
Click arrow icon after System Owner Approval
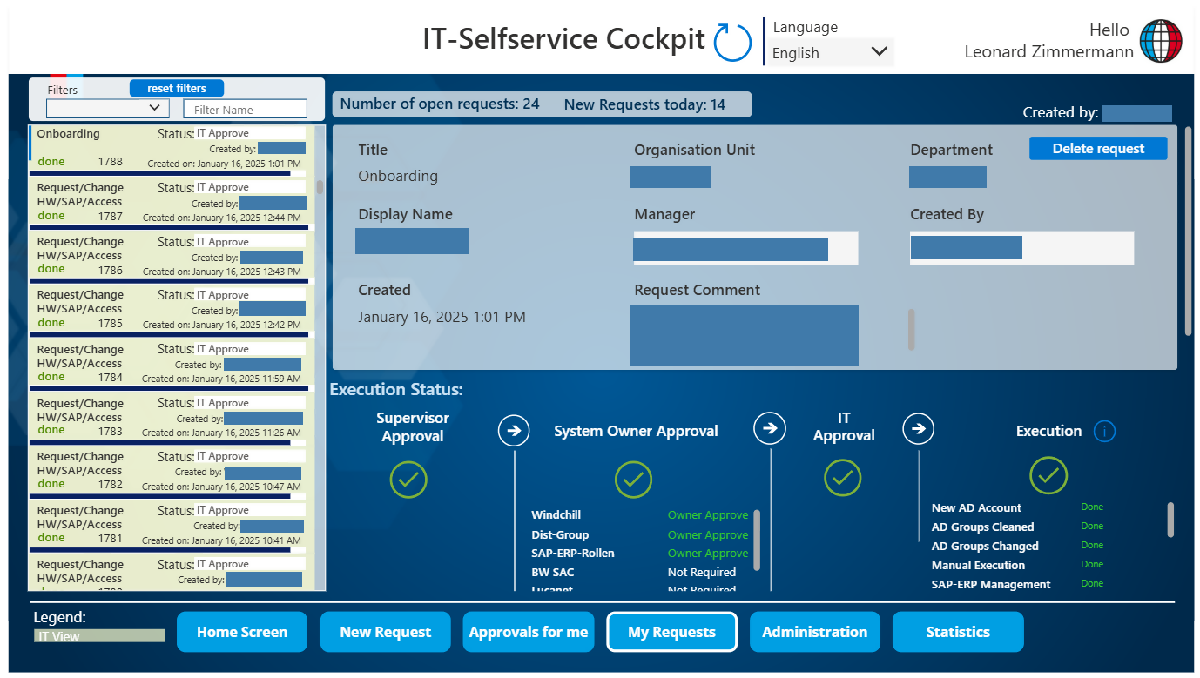pyautogui.click(x=769, y=429)
